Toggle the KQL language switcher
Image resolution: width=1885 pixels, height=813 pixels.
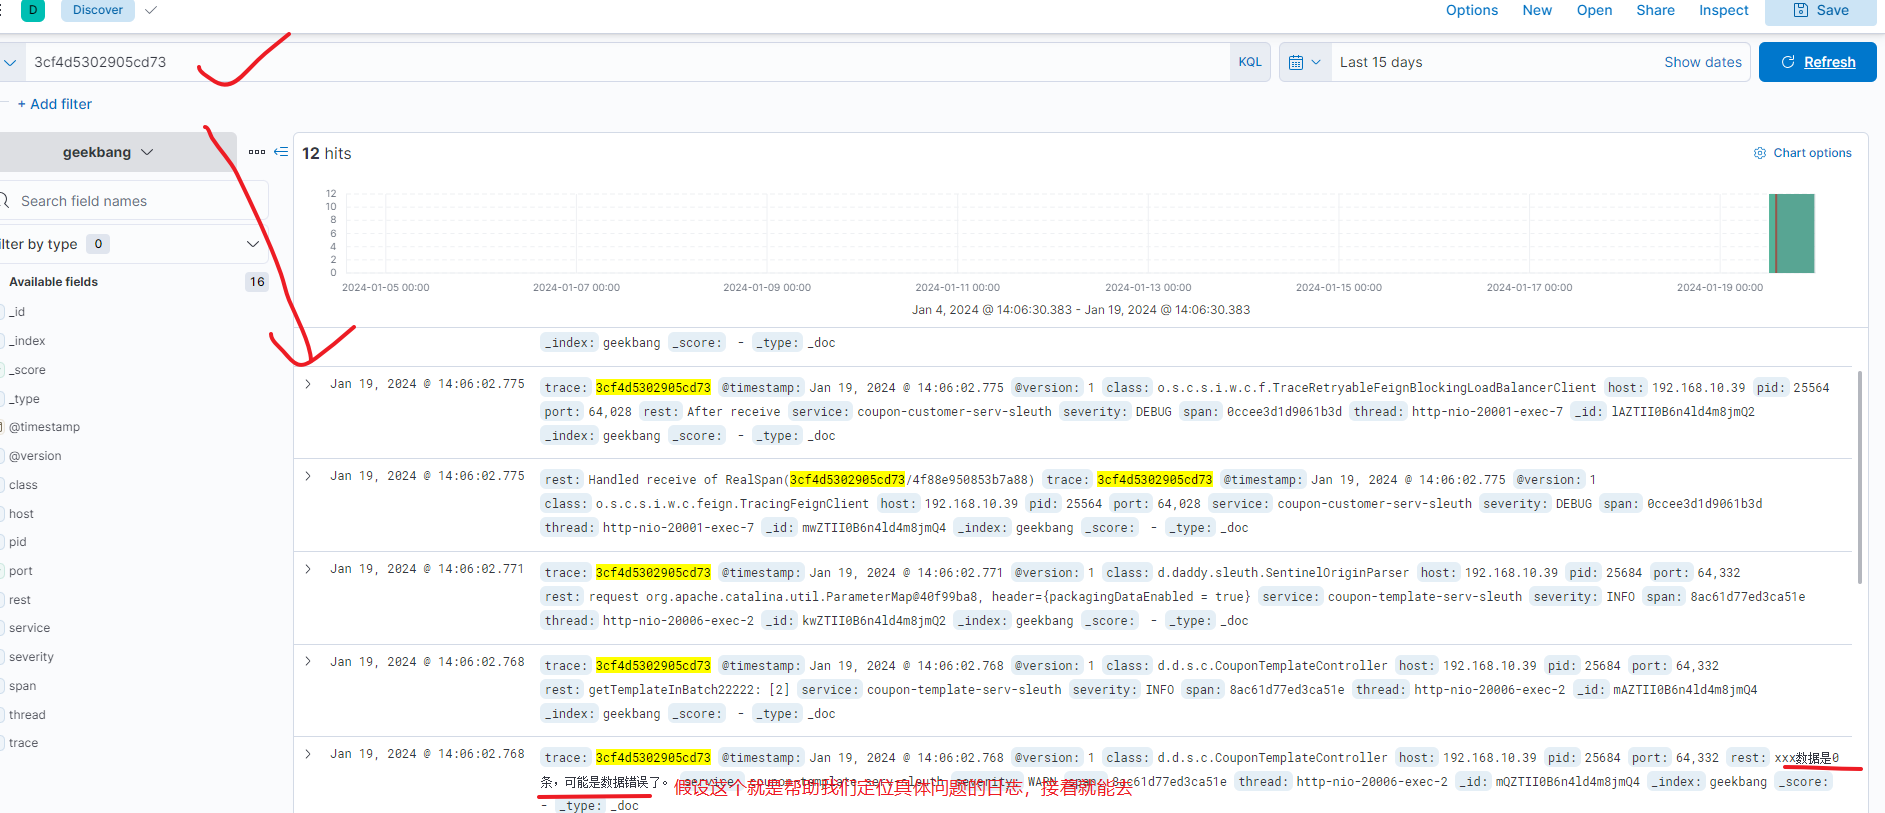tap(1250, 62)
